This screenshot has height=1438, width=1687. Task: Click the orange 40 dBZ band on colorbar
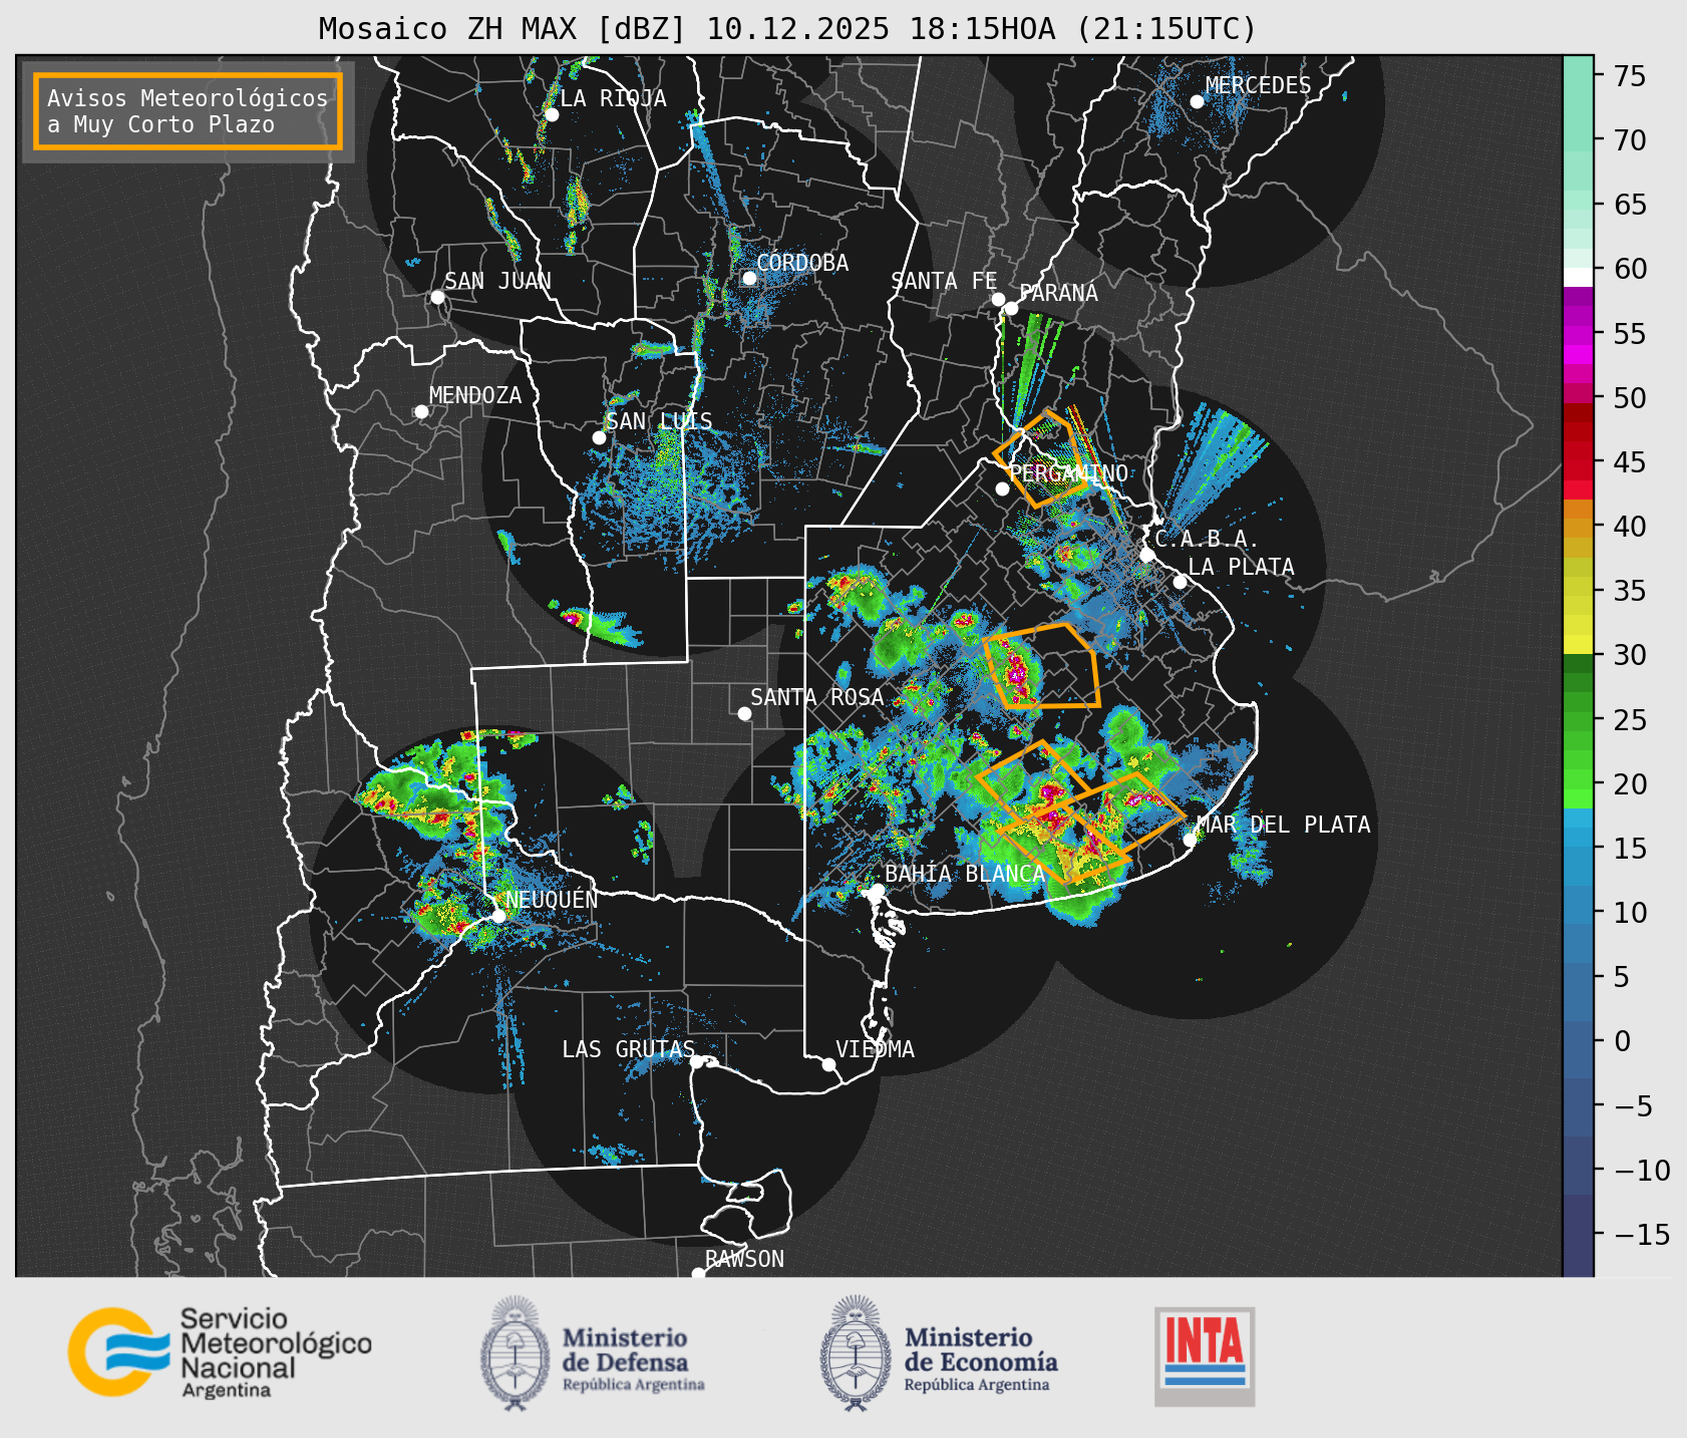point(1578,526)
